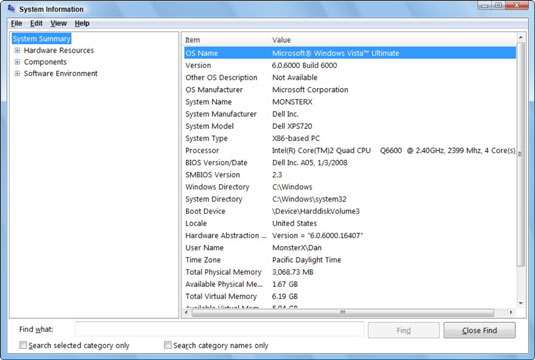Select the Windows Directory row
535x360 pixels.
pos(350,187)
